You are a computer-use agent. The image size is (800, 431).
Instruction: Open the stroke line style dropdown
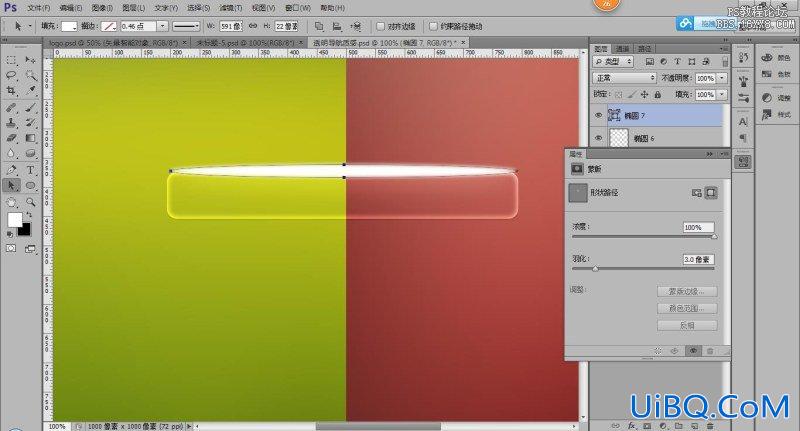(x=186, y=26)
